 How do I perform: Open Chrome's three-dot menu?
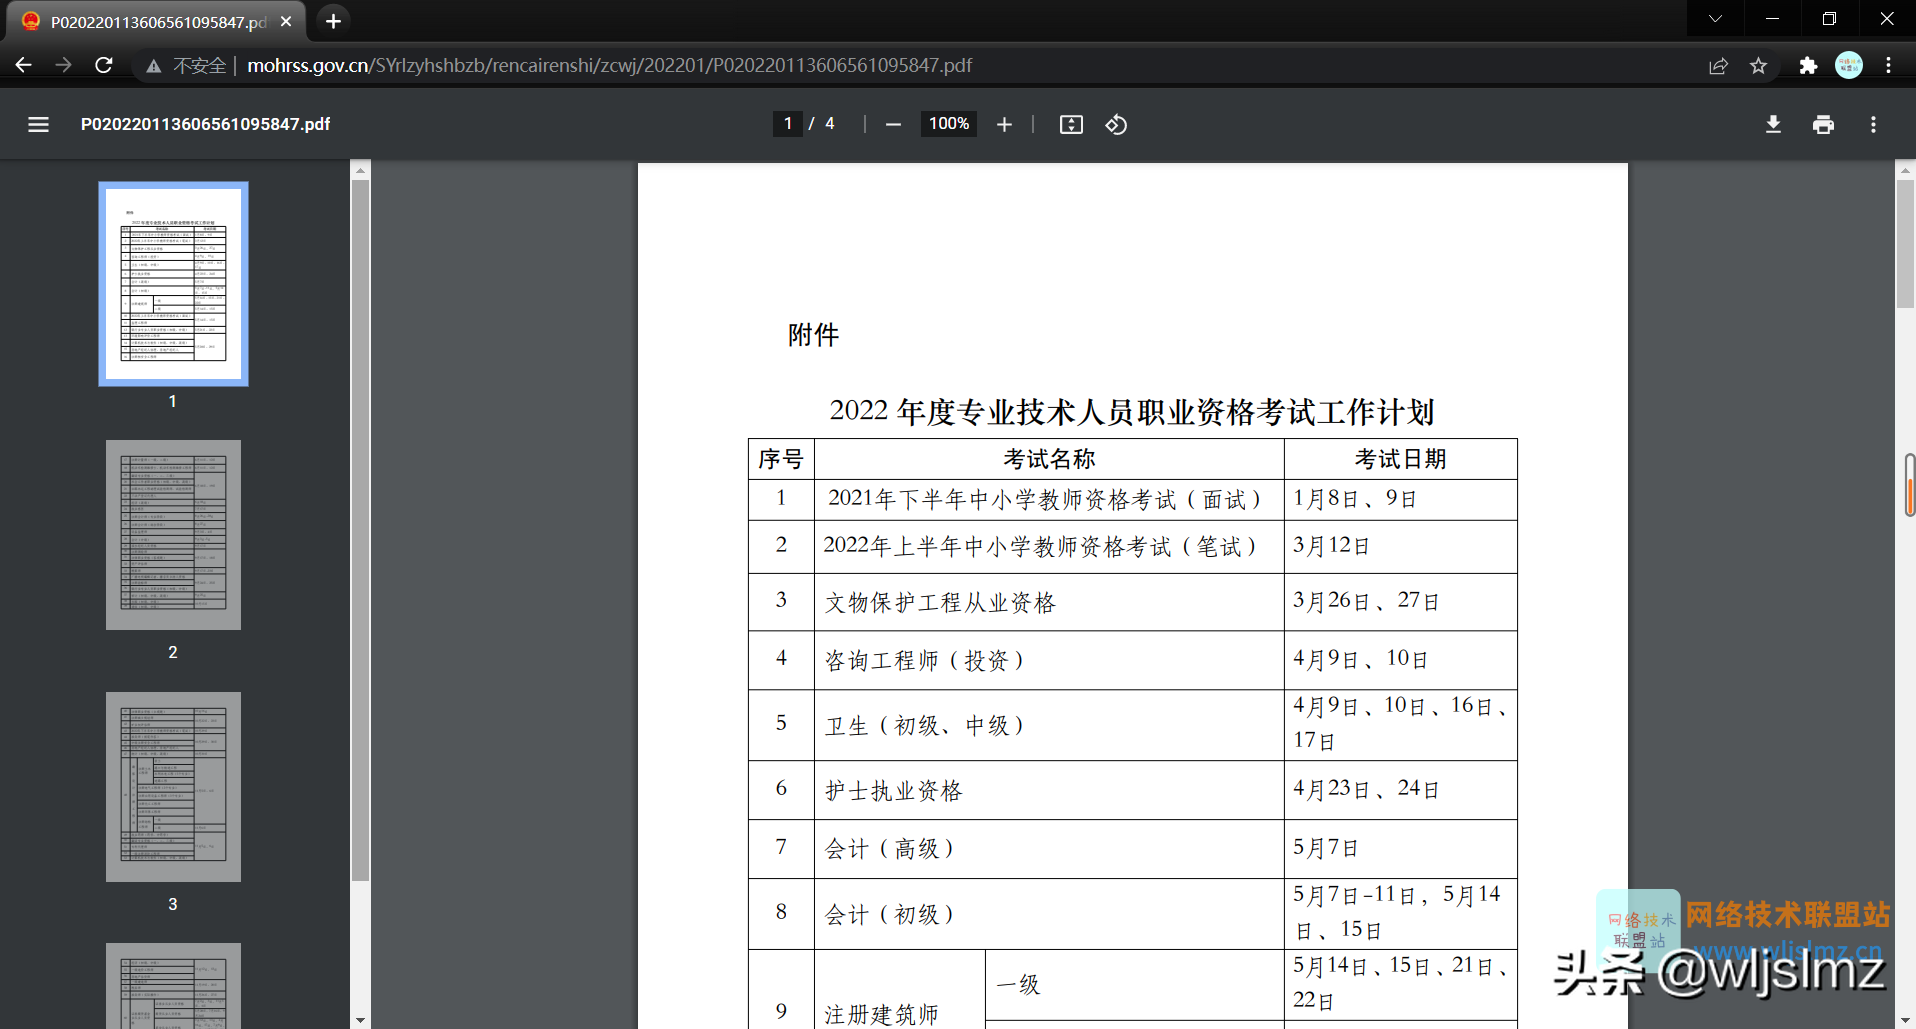point(1888,66)
